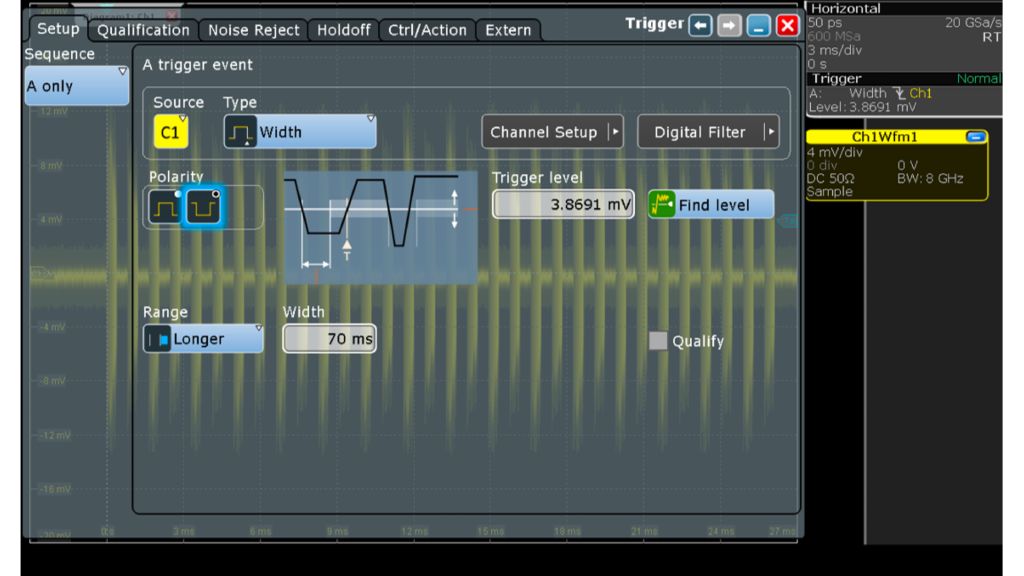Image resolution: width=1024 pixels, height=576 pixels.
Task: Click the Find level button
Action: 711,205
